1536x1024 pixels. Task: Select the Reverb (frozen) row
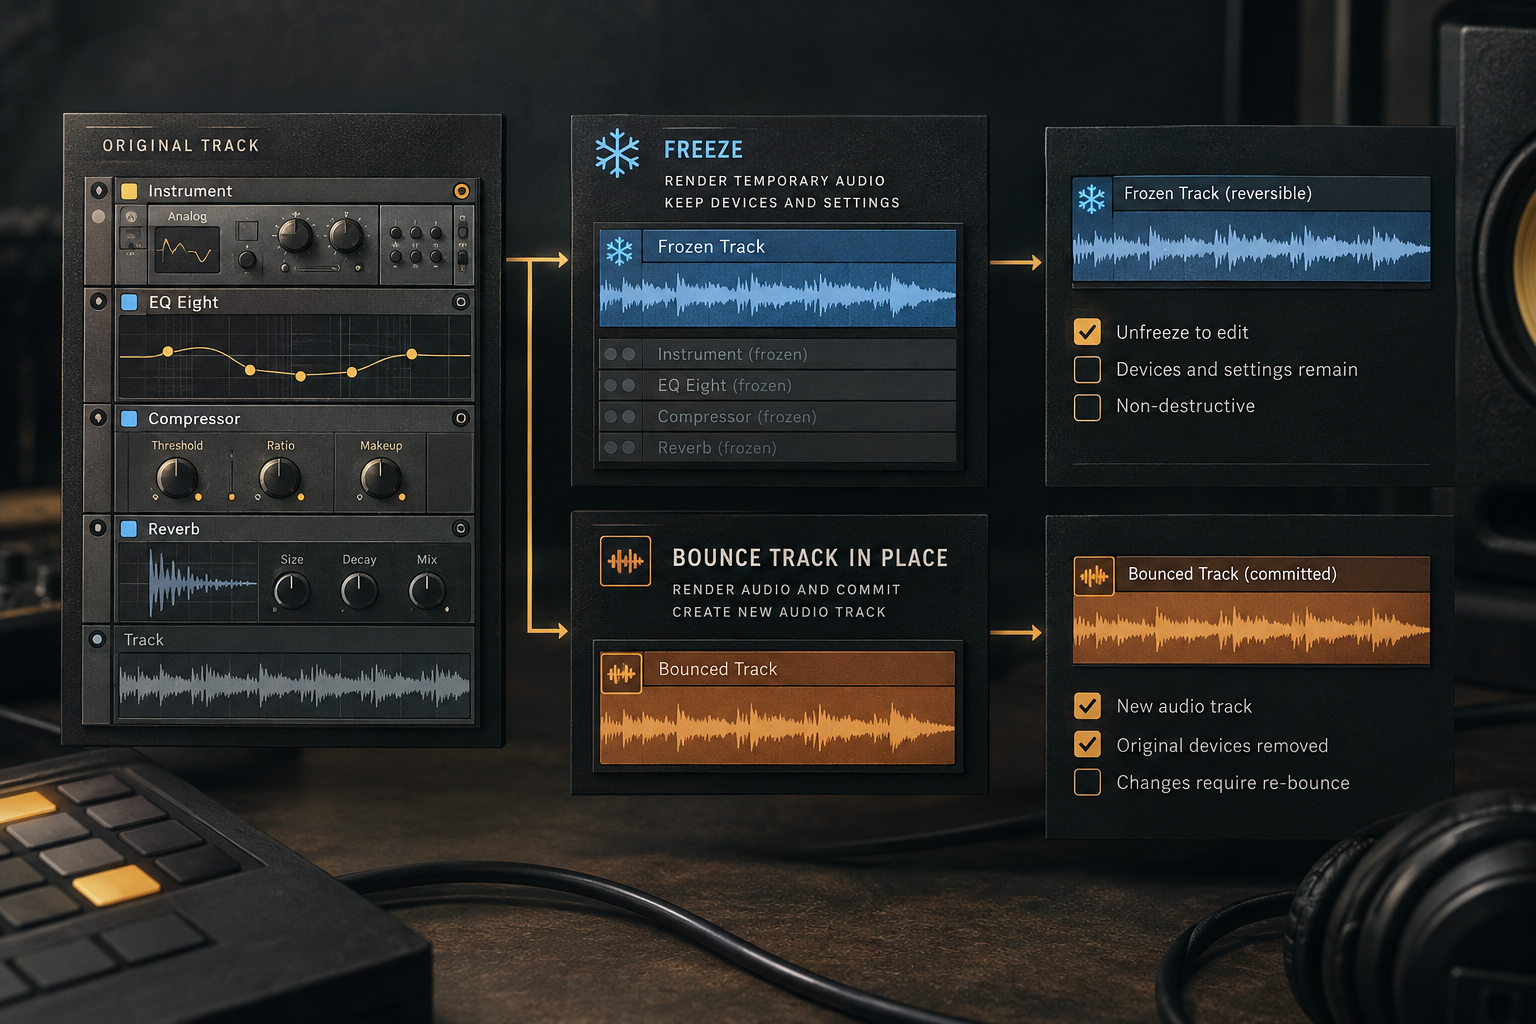[x=777, y=447]
